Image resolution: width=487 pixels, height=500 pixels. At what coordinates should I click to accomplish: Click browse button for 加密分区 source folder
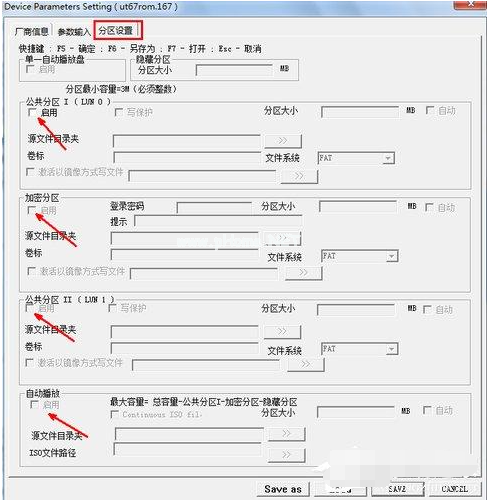point(282,238)
